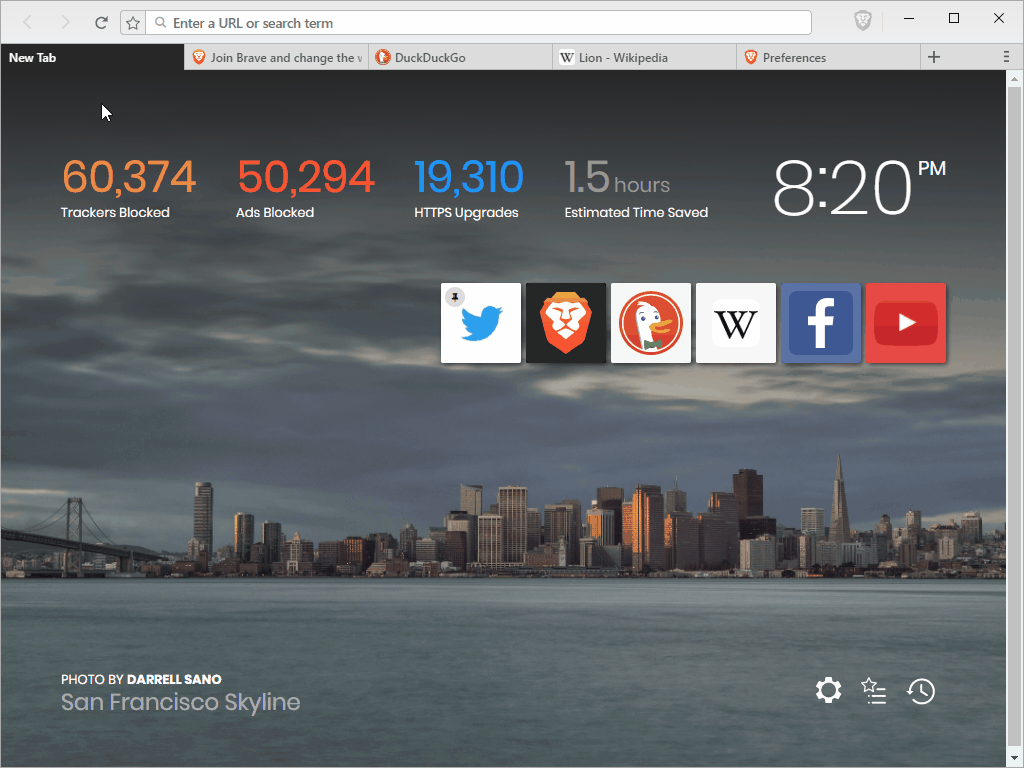Visit photographer Darrell Sano credit link
This screenshot has width=1024, height=768.
coord(174,679)
